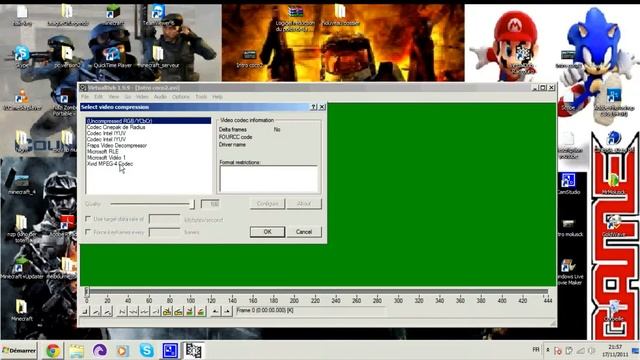Select Uncompressed RGB/YCbCr codec
This screenshot has width=640, height=360.
[149, 121]
